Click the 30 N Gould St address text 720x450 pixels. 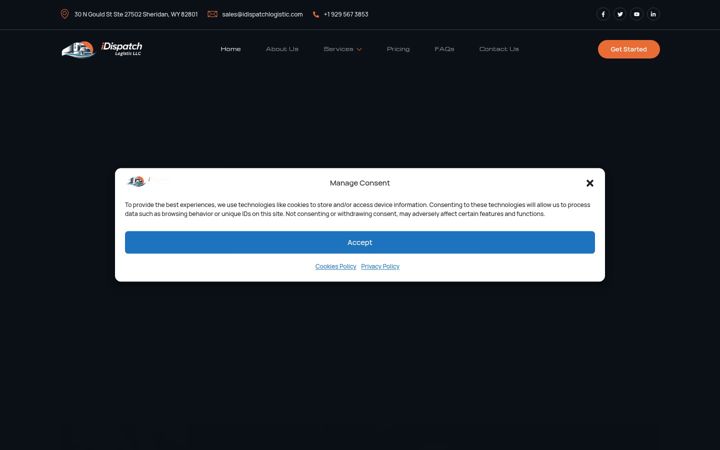pyautogui.click(x=136, y=14)
